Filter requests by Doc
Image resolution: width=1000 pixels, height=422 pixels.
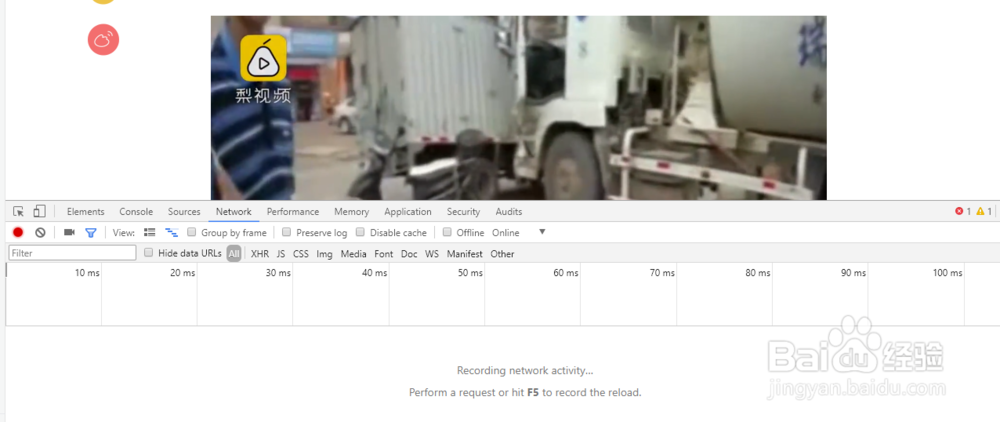(409, 254)
